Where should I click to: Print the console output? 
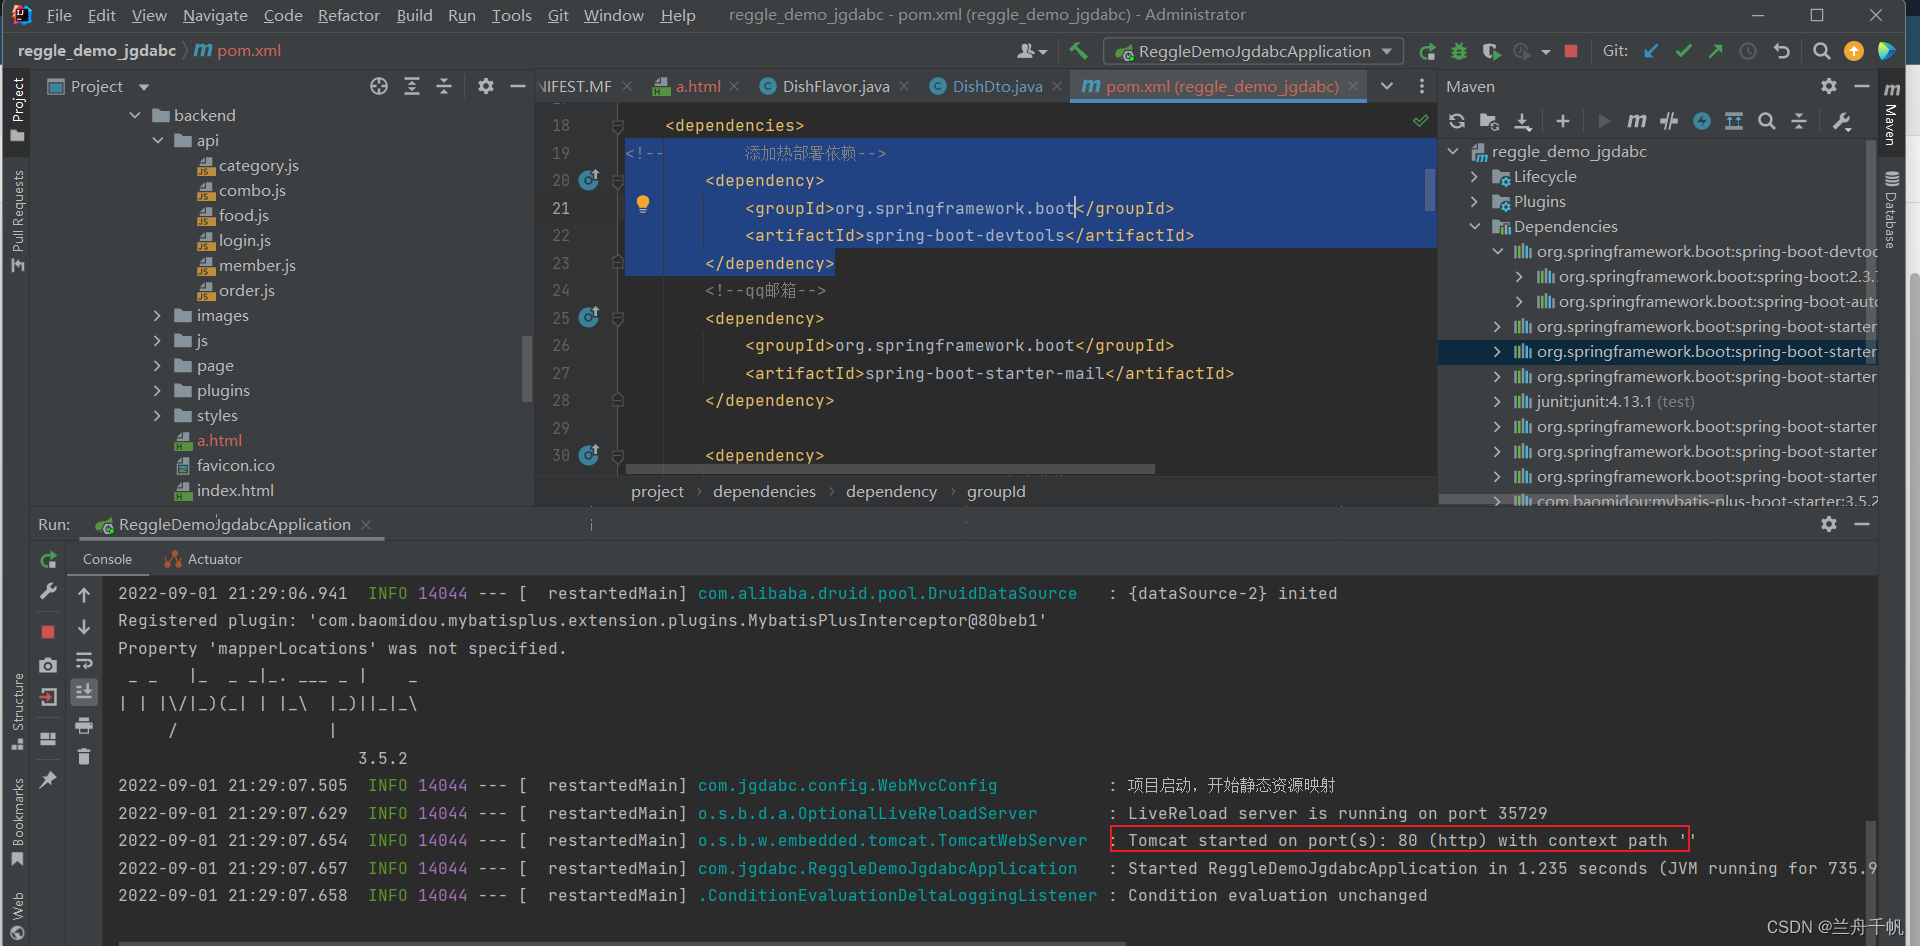(x=84, y=726)
